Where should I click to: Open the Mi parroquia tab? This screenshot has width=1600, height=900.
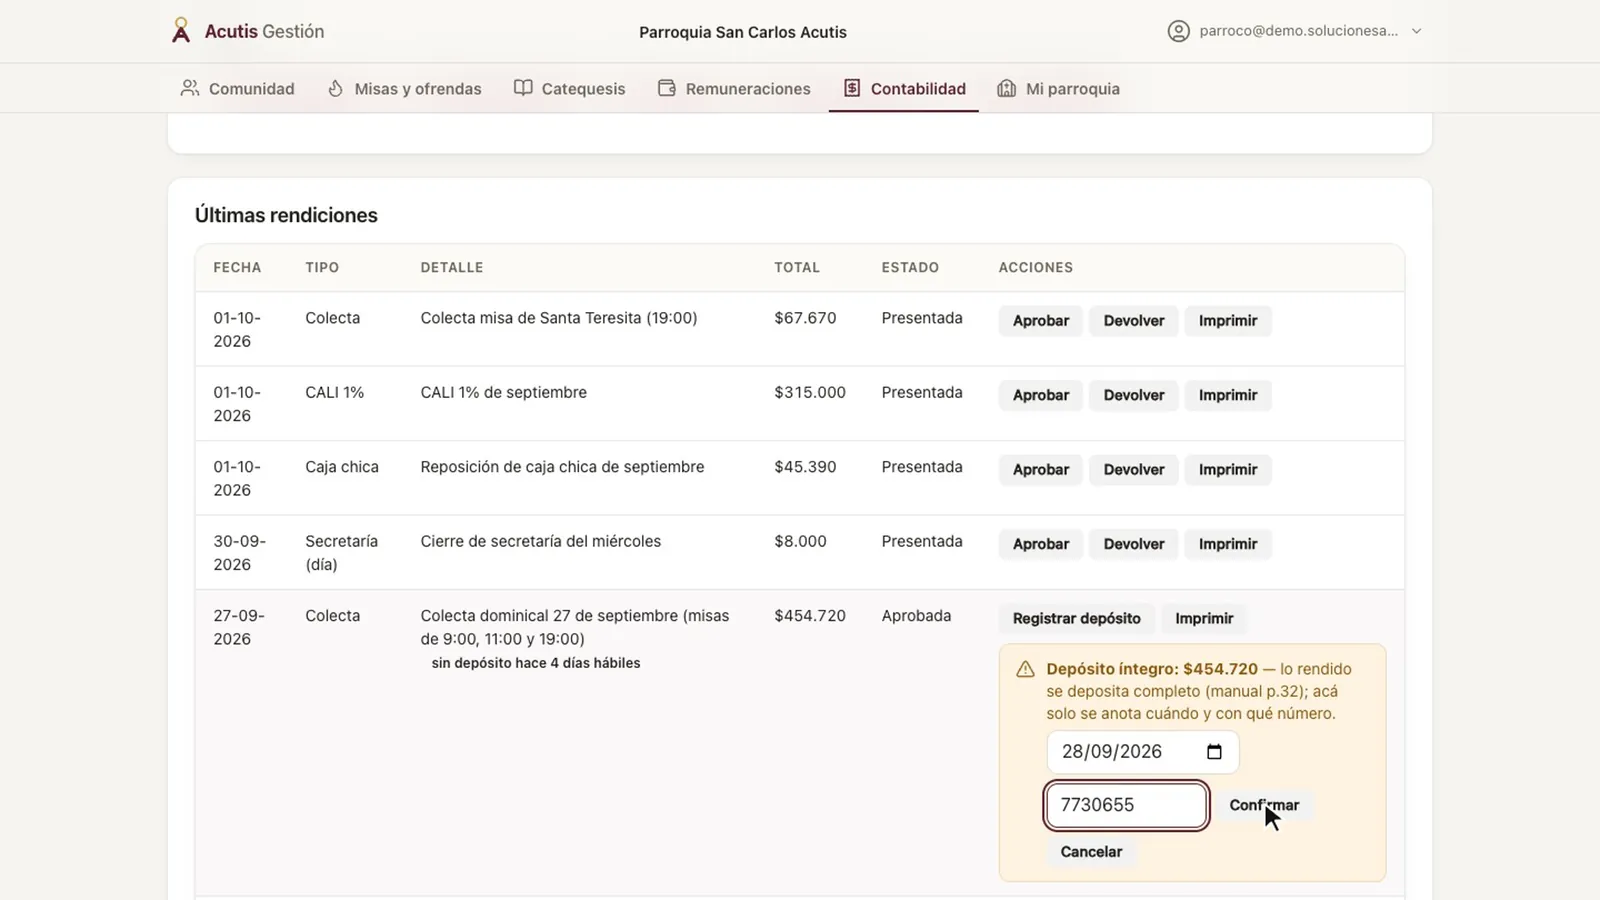tap(1059, 88)
